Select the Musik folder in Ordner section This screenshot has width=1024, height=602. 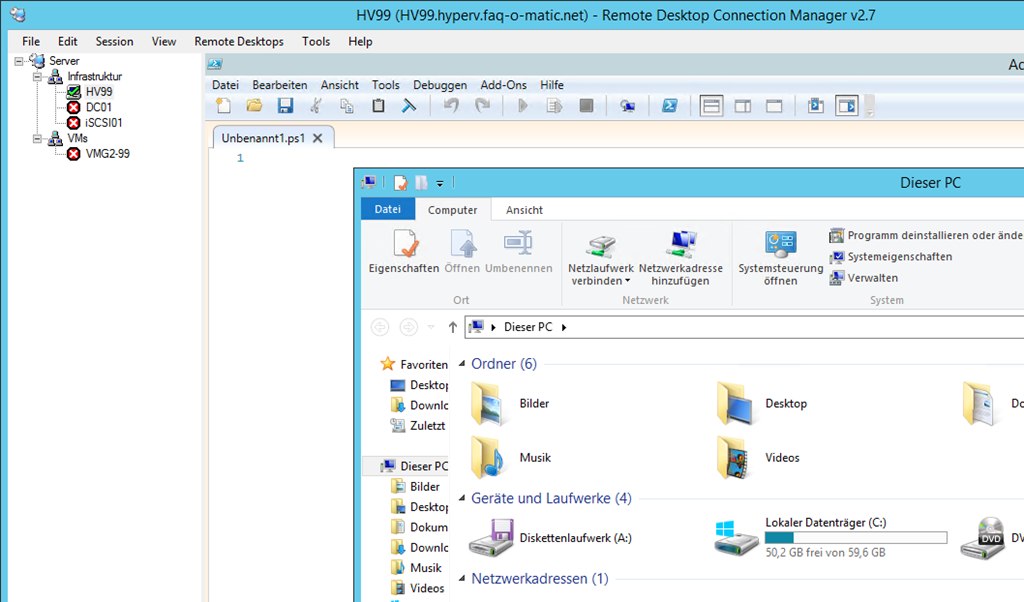pyautogui.click(x=511, y=458)
